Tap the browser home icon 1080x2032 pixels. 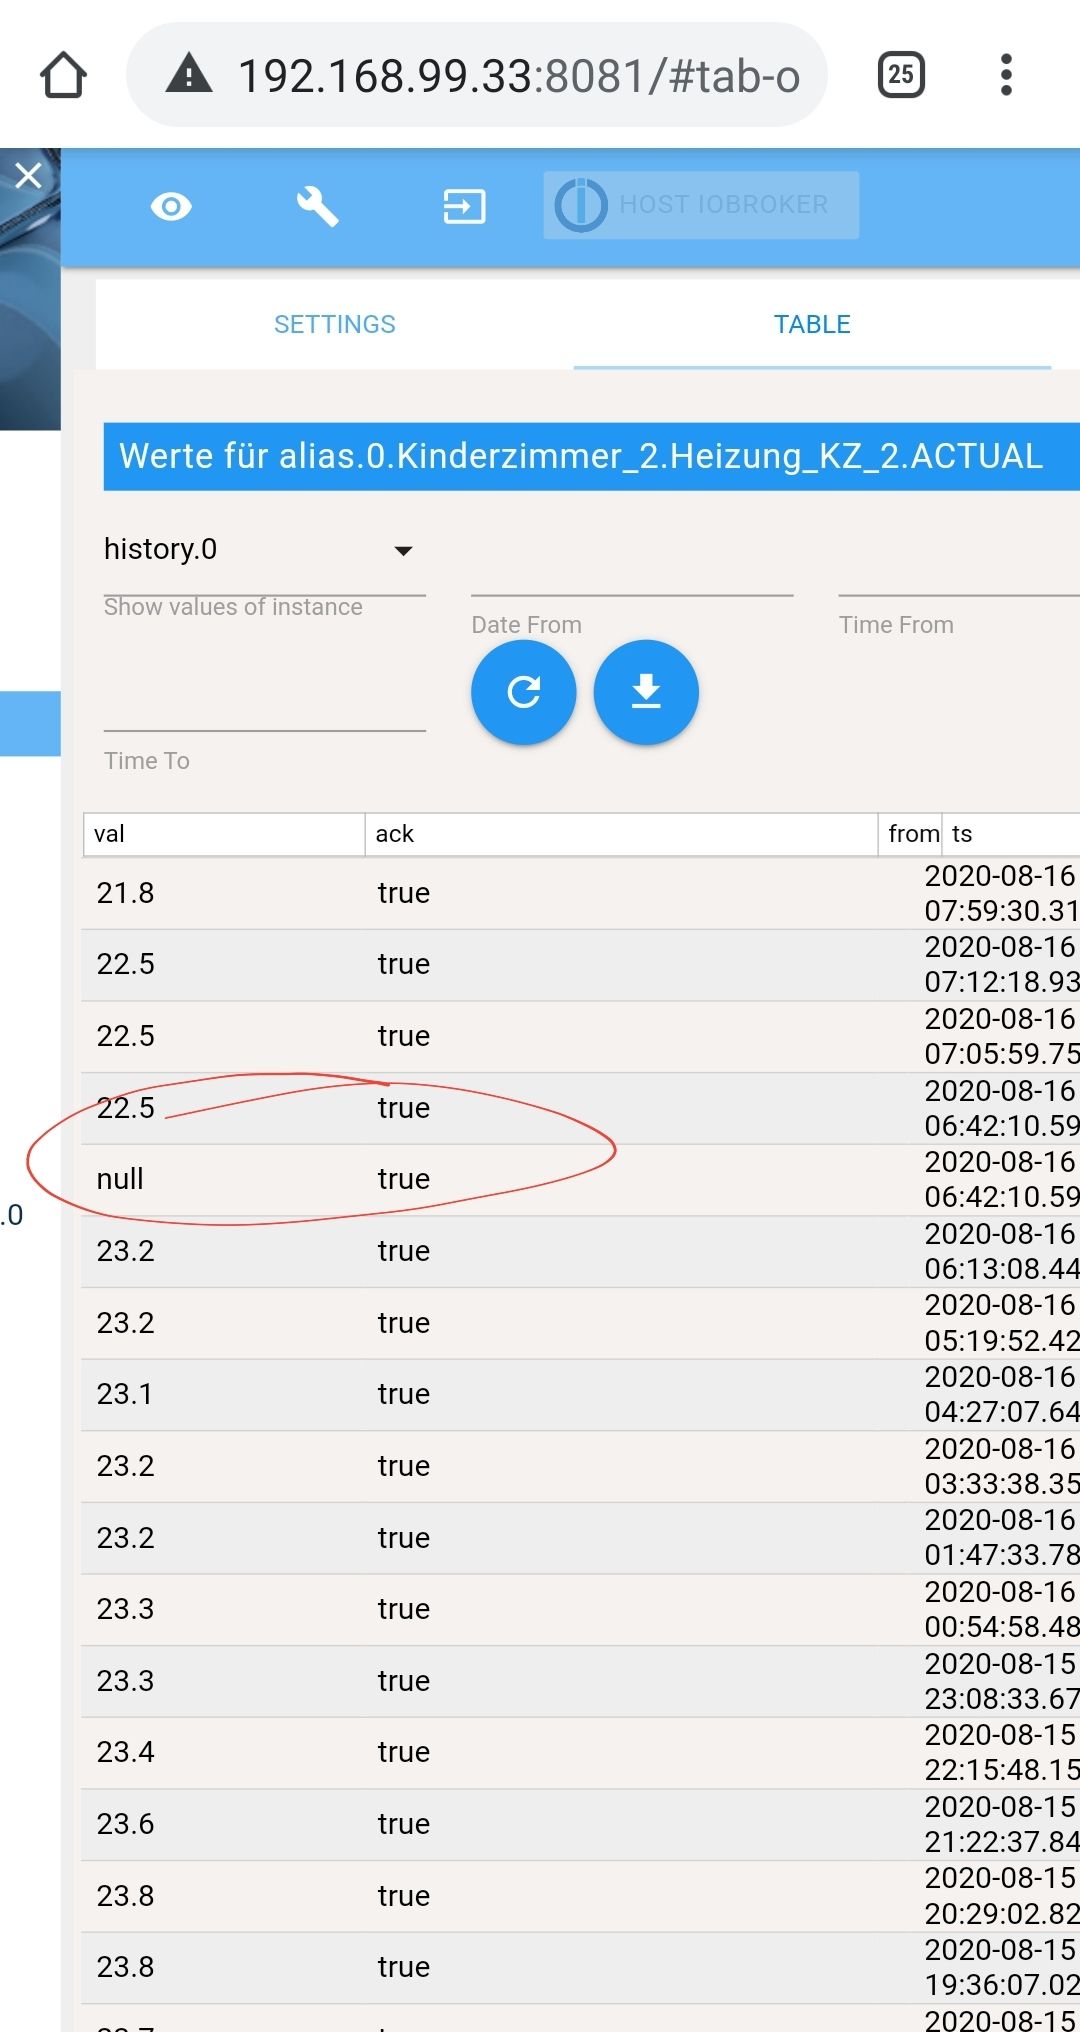pos(63,75)
